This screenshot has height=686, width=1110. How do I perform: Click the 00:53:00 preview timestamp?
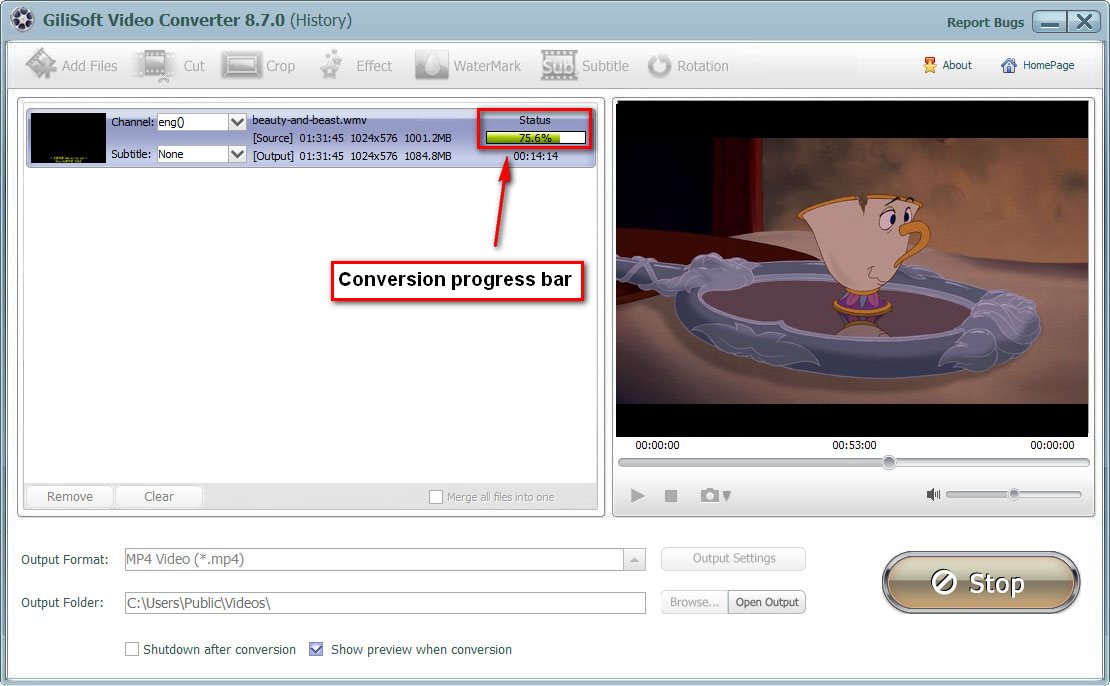854,445
